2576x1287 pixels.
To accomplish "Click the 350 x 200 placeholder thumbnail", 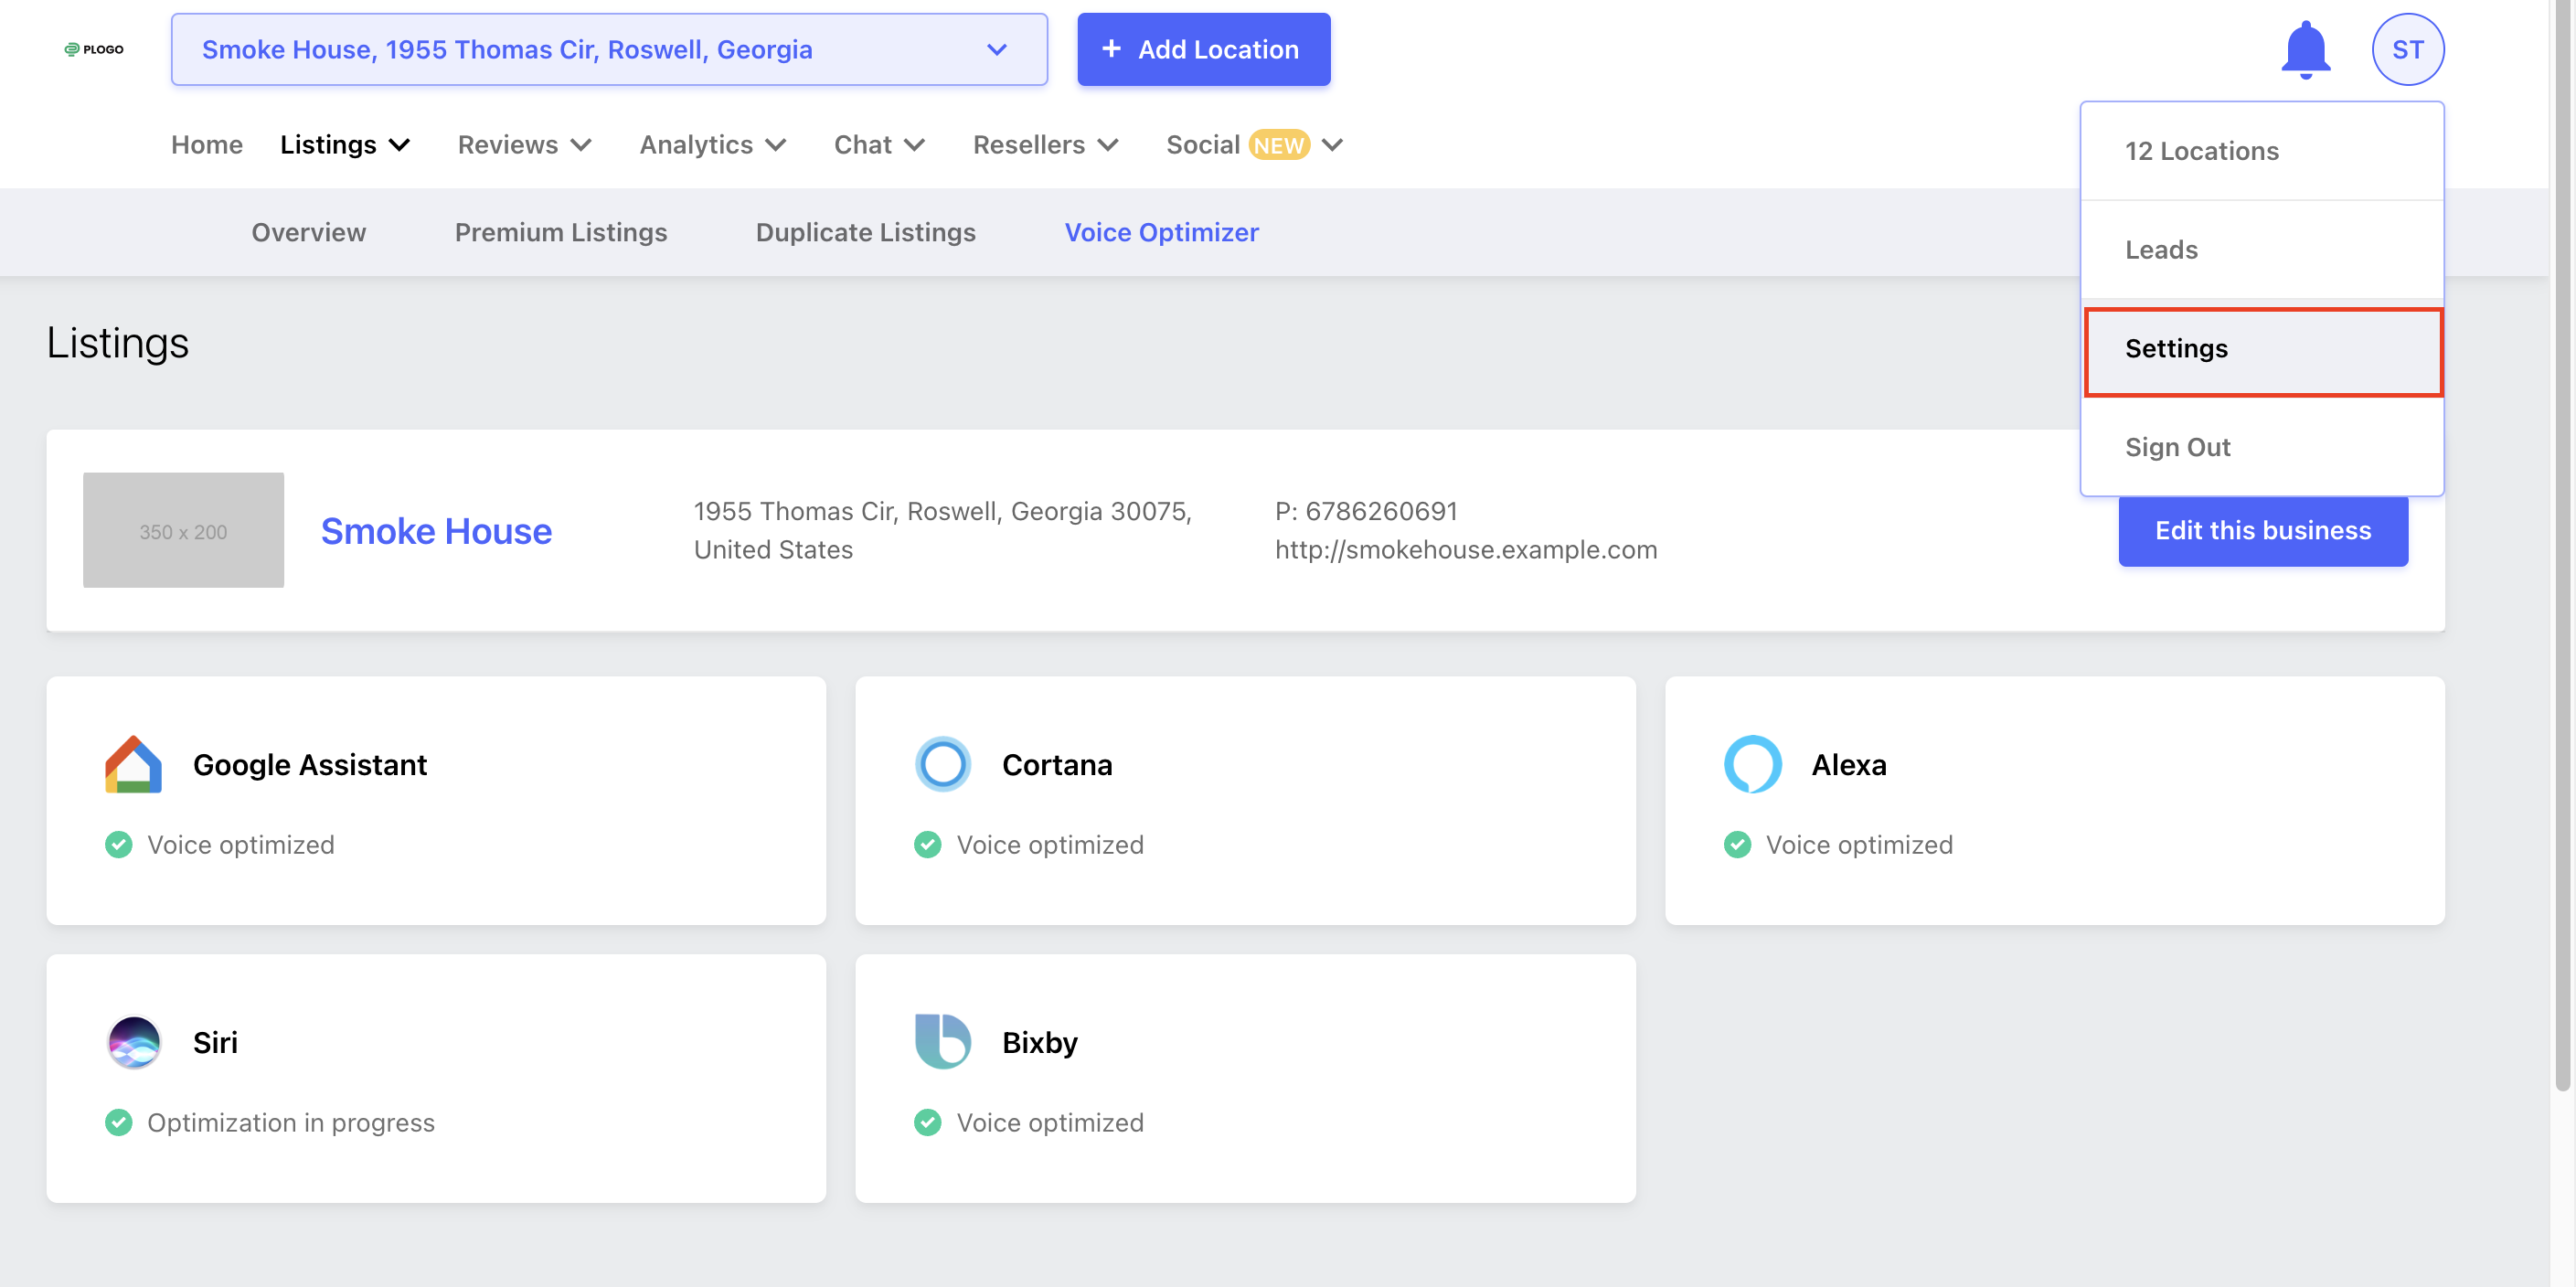I will pyautogui.click(x=183, y=530).
